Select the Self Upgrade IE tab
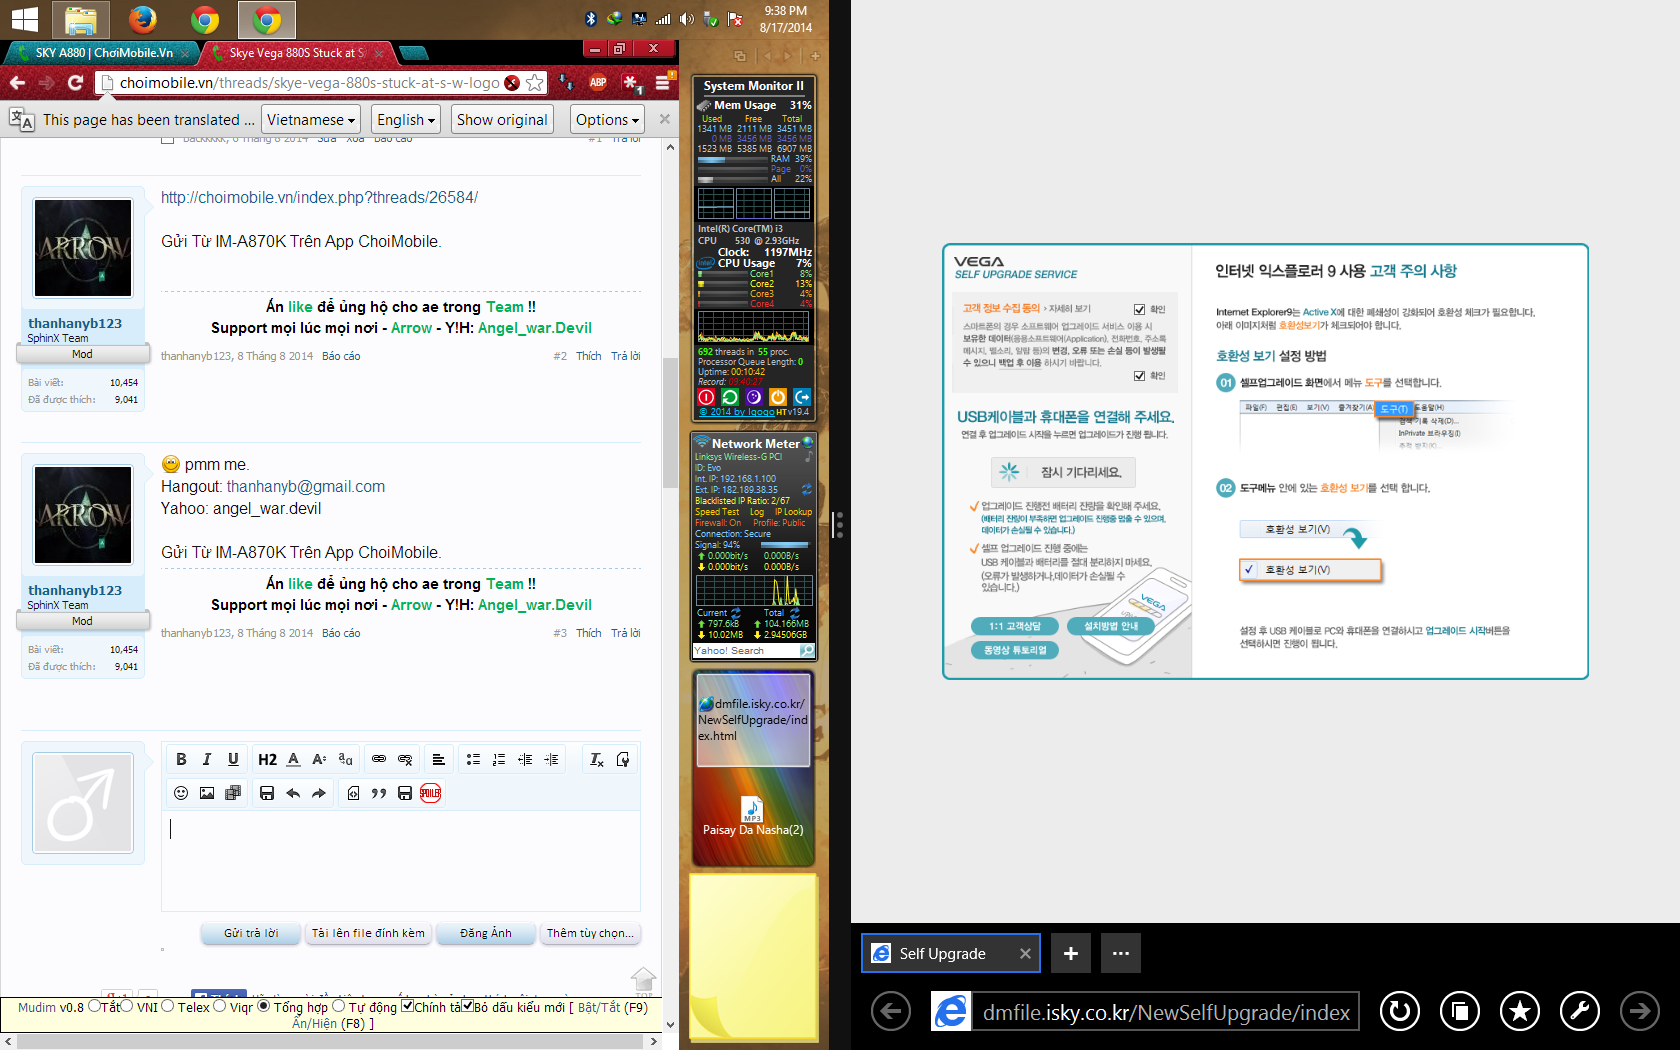Viewport: 1680px width, 1050px height. [950, 953]
